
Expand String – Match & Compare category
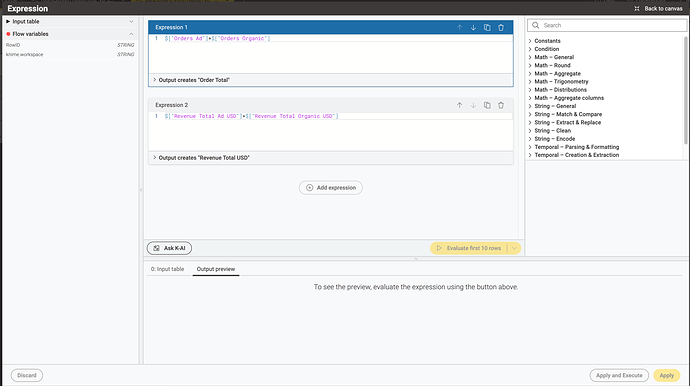(530, 114)
